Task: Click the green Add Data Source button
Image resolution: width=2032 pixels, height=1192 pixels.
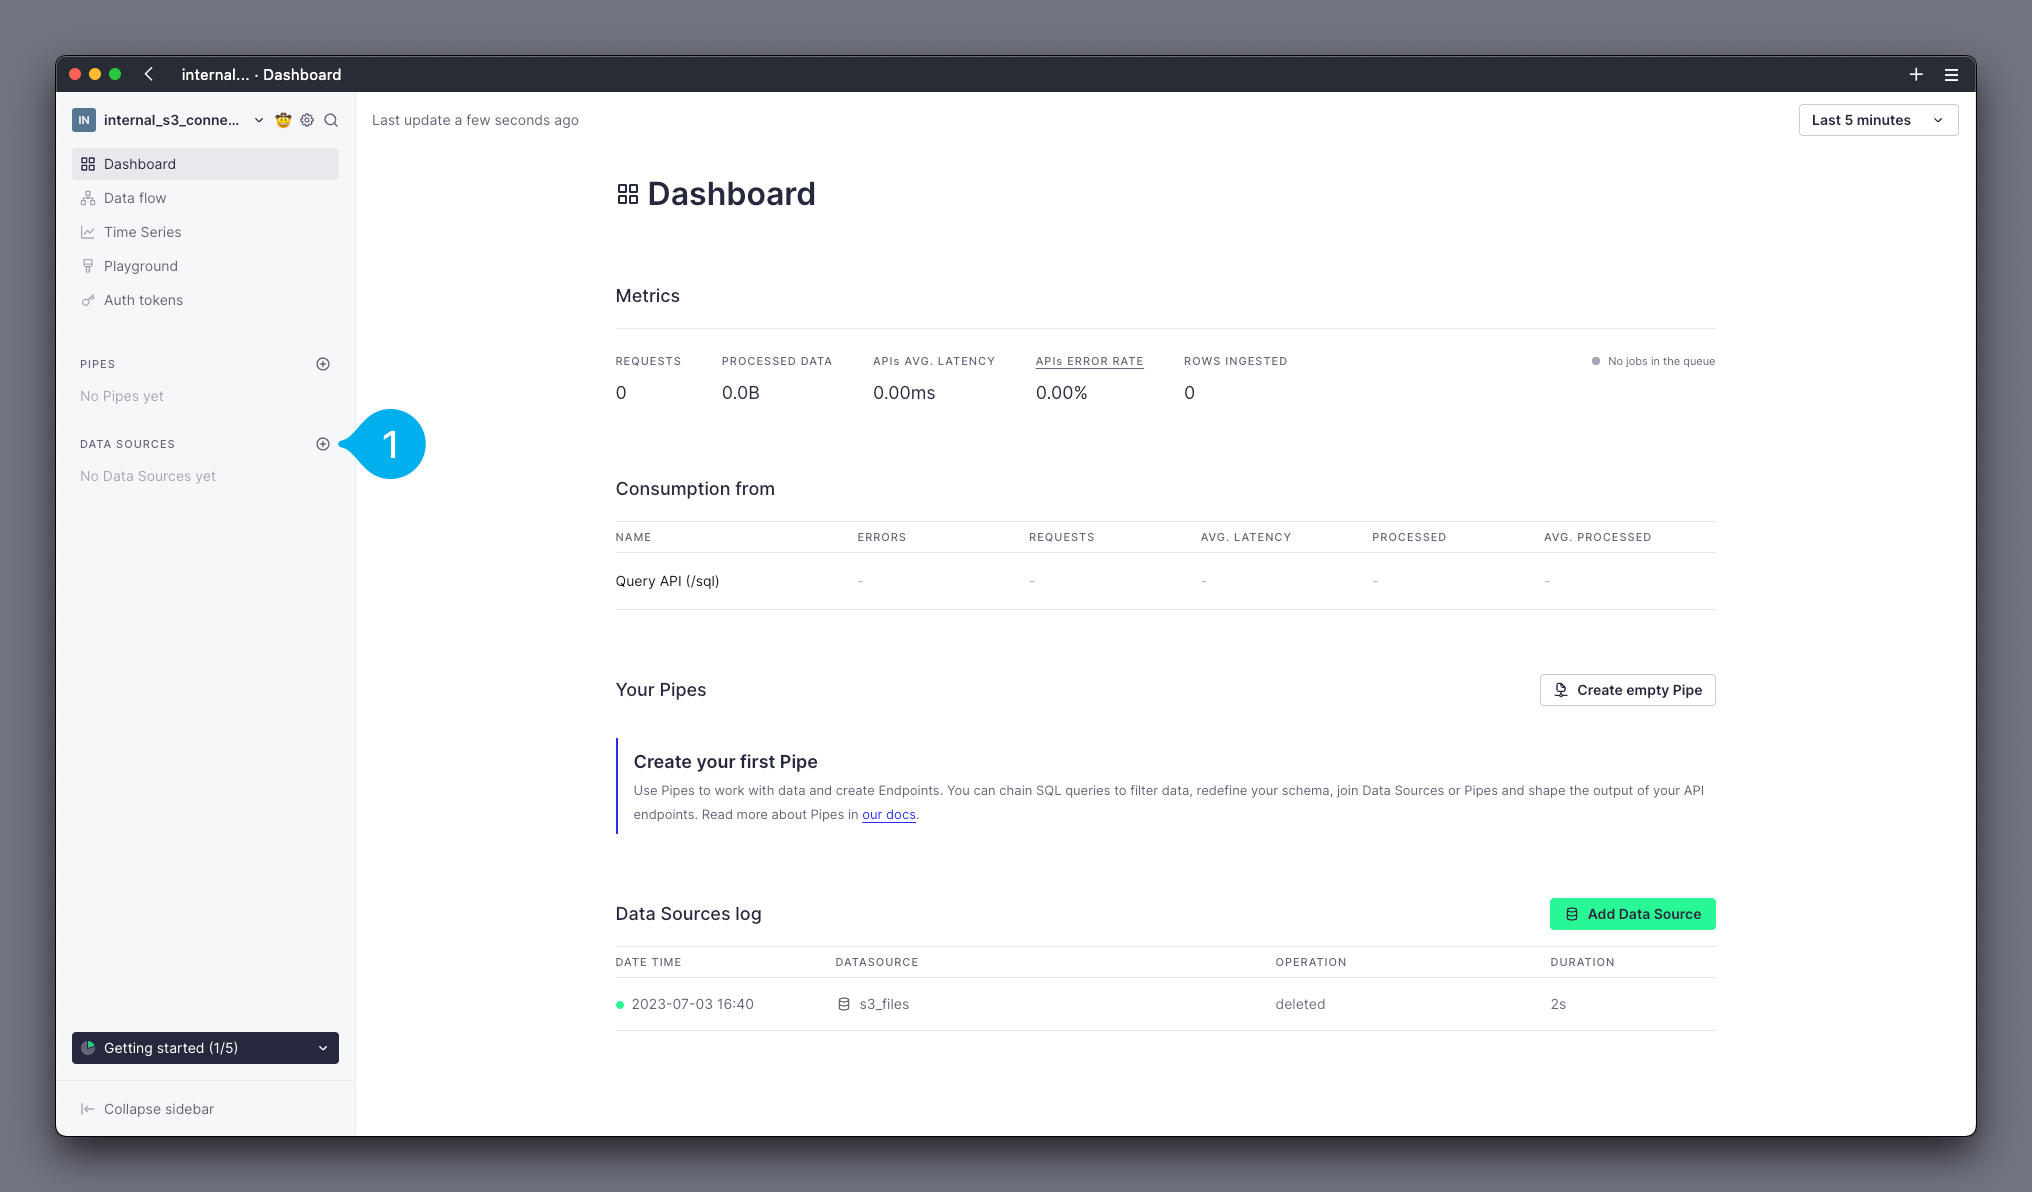Action: point(1632,914)
